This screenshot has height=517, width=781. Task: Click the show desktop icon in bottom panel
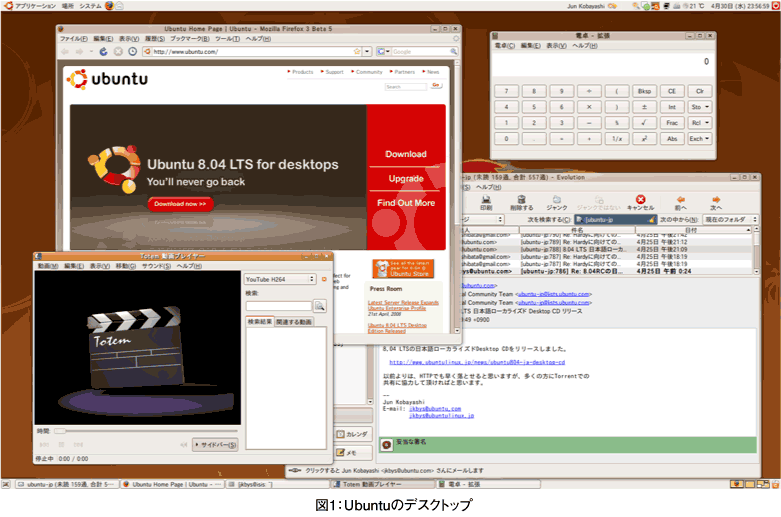[5, 484]
